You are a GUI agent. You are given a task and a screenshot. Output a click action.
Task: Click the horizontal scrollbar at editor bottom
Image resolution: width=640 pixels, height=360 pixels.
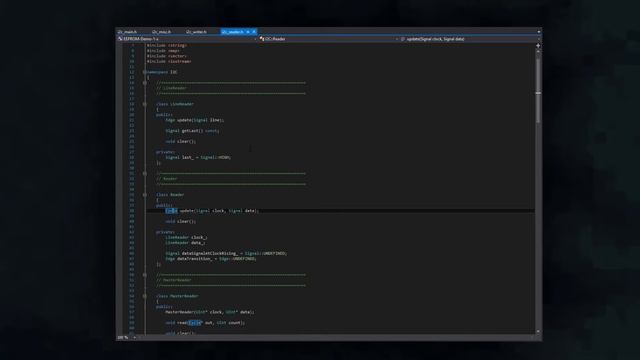335,338
